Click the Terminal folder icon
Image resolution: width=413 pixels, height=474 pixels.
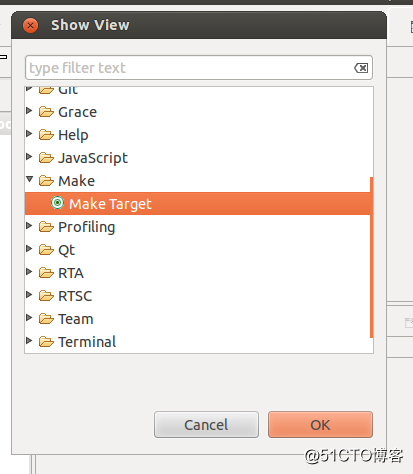46,342
